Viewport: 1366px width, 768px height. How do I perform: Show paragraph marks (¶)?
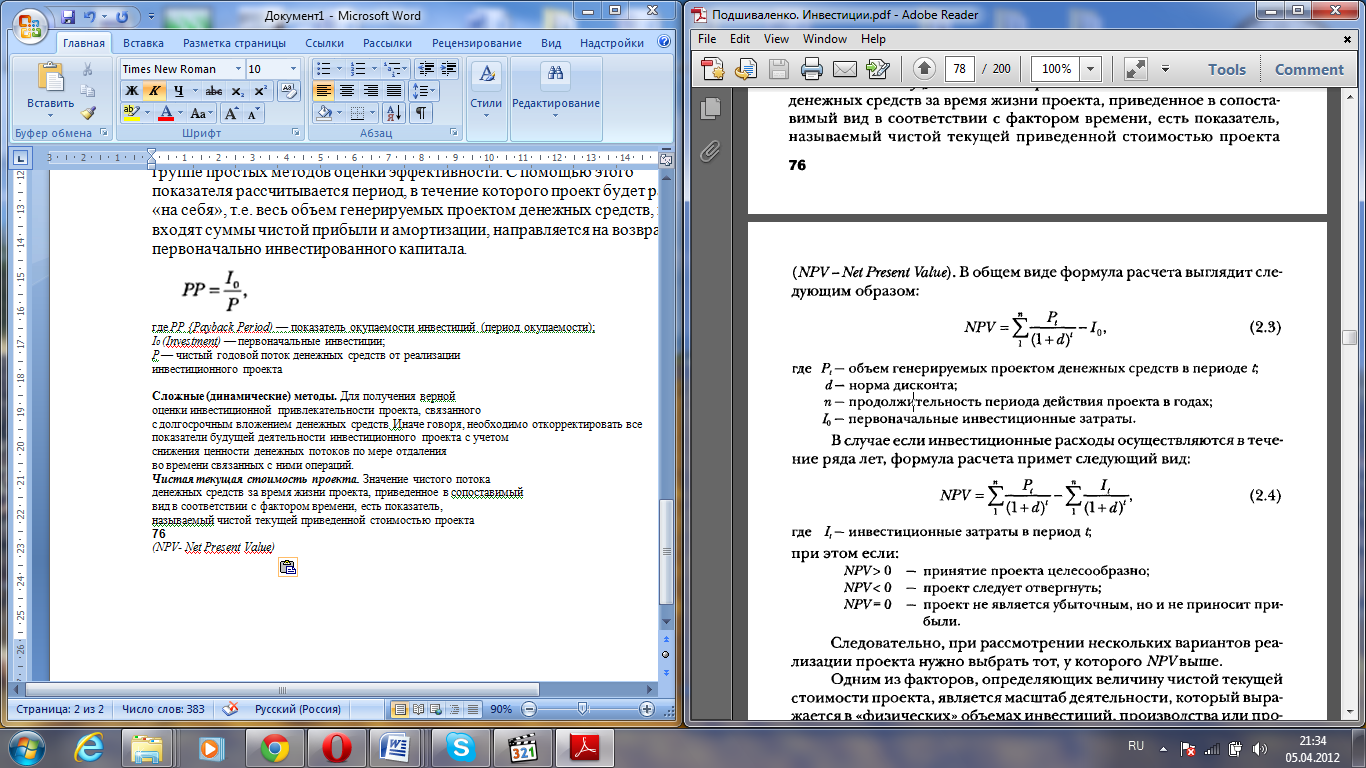click(421, 113)
